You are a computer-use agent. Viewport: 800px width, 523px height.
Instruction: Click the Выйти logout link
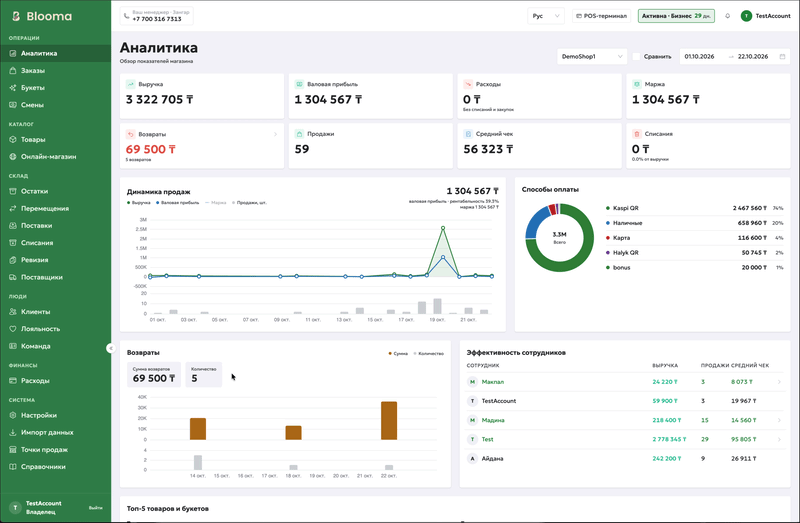click(95, 508)
